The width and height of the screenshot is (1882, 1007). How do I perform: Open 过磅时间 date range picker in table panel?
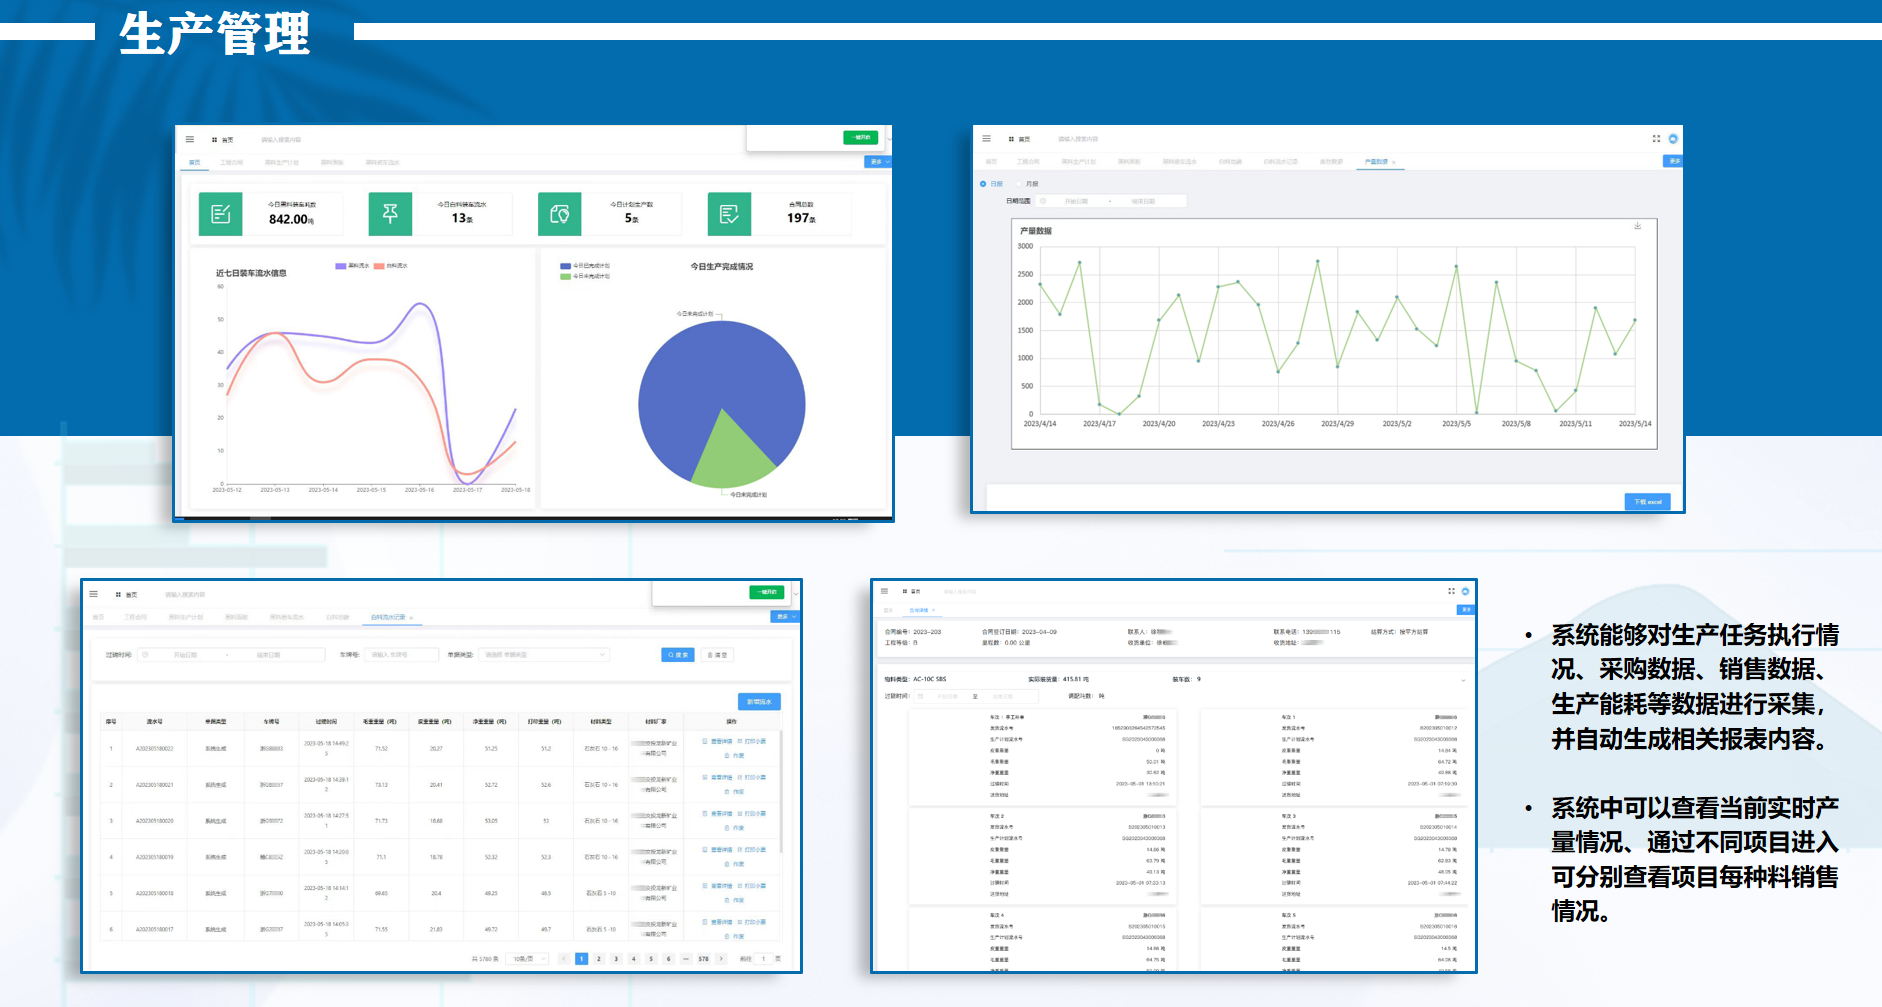coord(231,655)
